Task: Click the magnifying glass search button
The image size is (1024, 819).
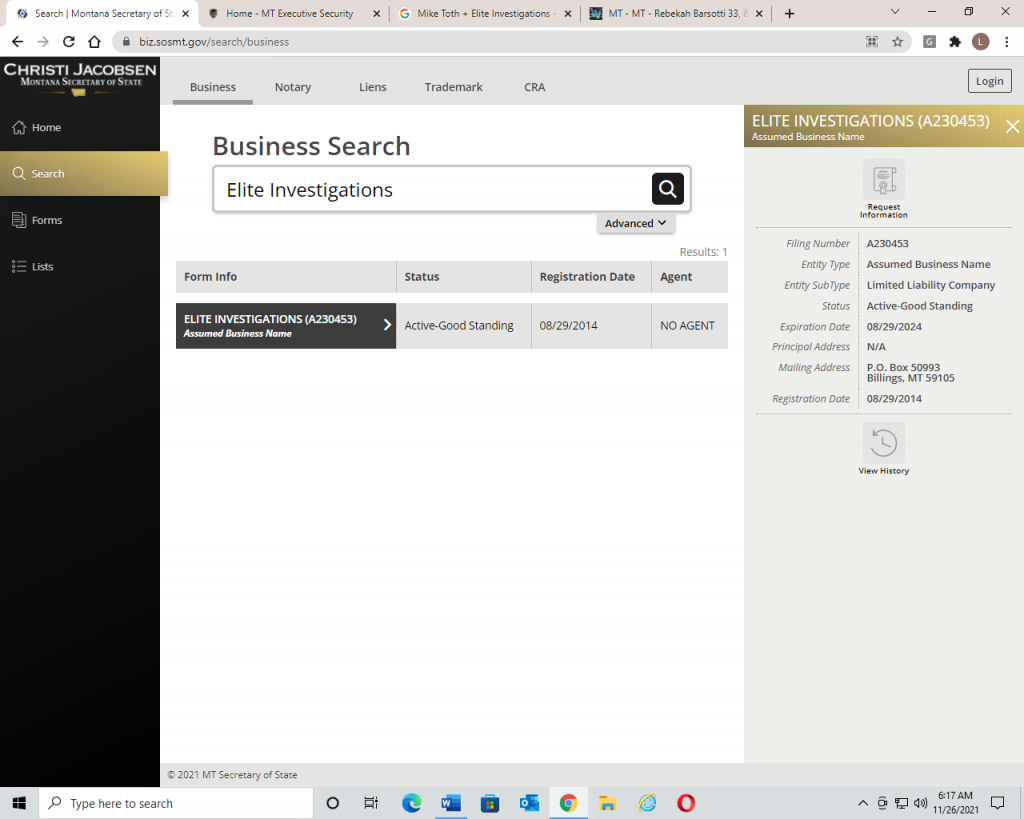Action: (x=667, y=188)
